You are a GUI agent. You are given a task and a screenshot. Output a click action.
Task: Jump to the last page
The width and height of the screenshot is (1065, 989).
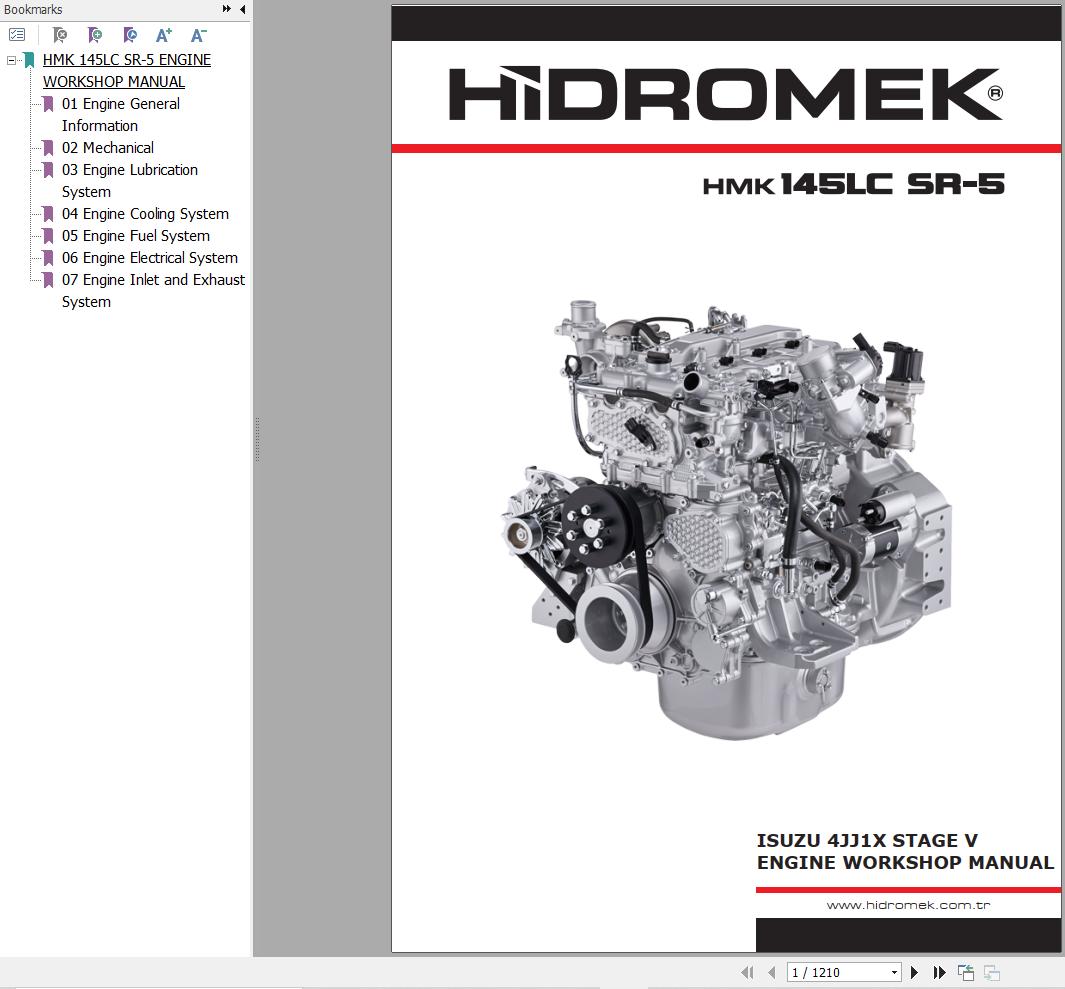[x=939, y=972]
